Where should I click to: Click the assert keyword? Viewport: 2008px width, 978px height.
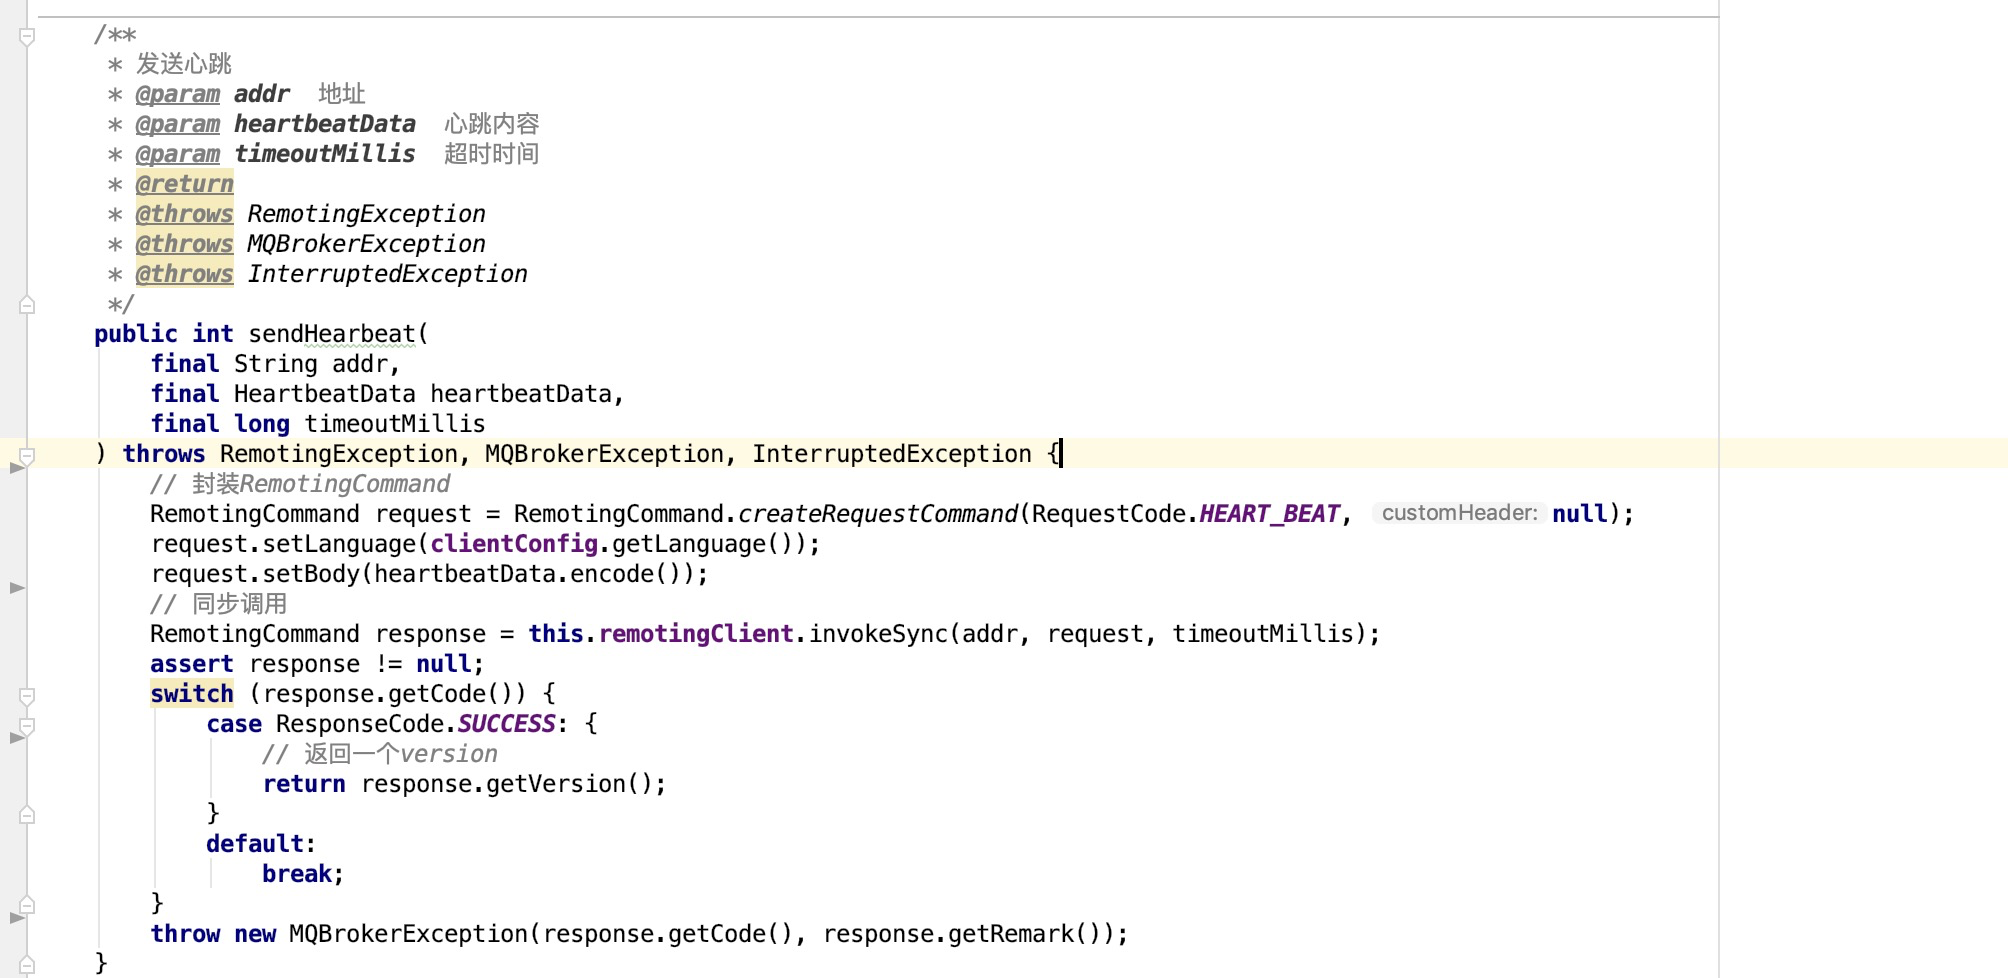coord(191,664)
